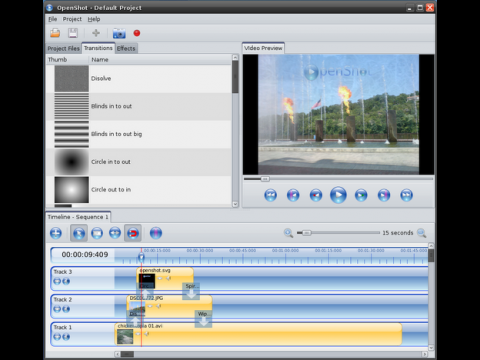Save the project with the floppy disk icon
Image resolution: width=480 pixels, height=360 pixels.
pyautogui.click(x=73, y=33)
